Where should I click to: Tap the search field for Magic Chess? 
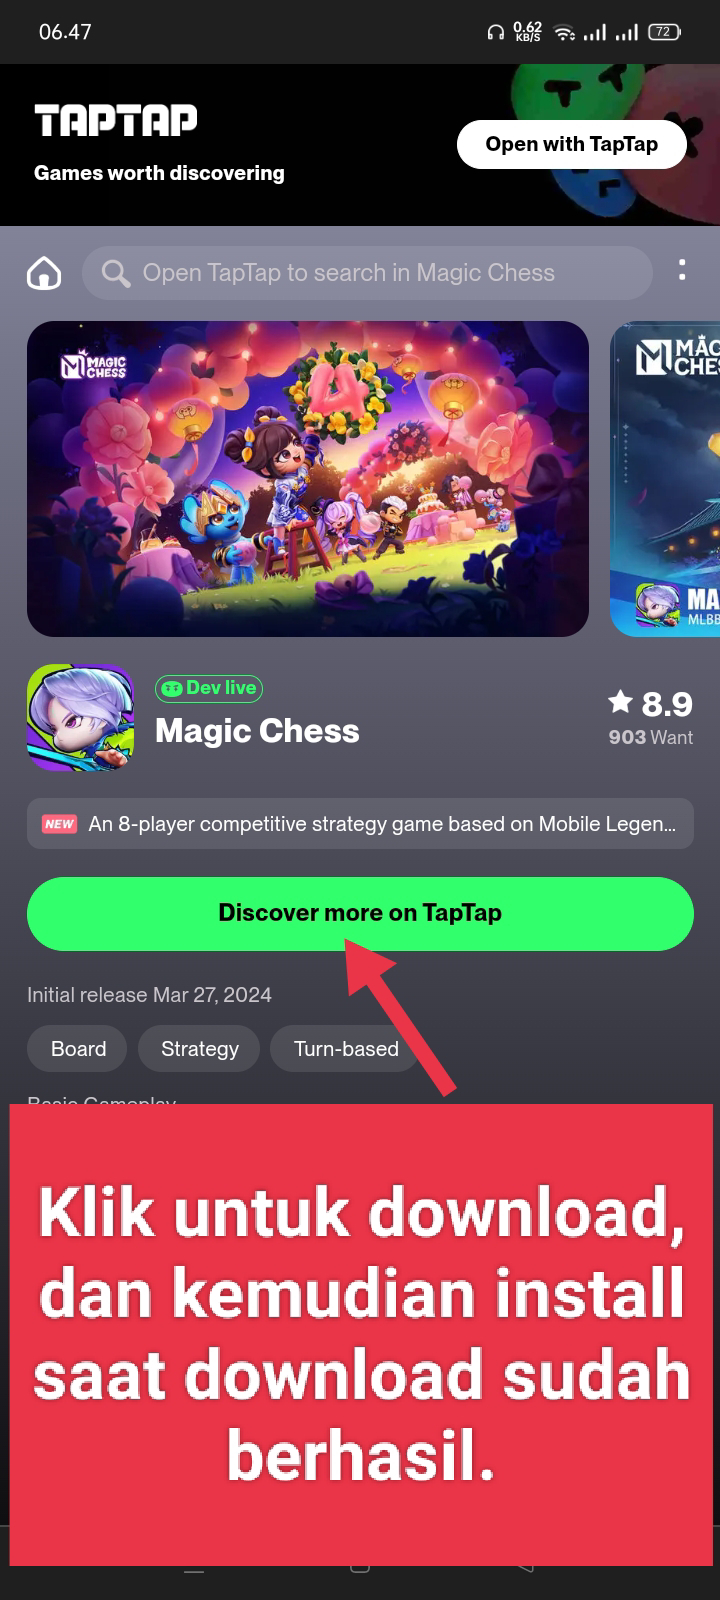367,273
